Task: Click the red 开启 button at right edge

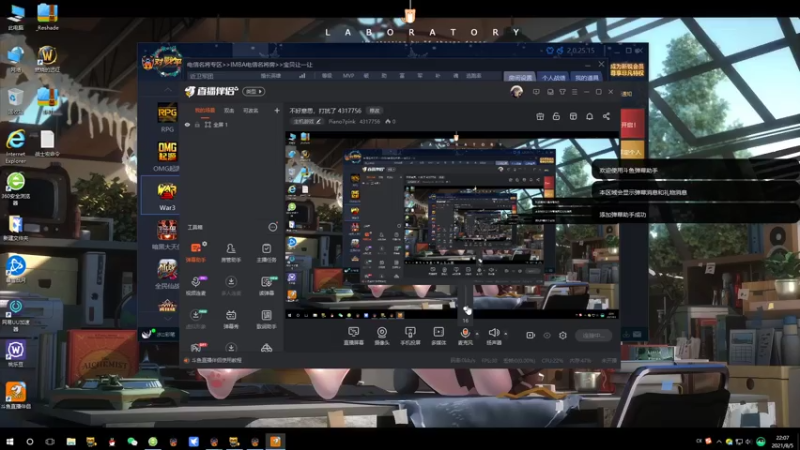Action: tap(632, 124)
